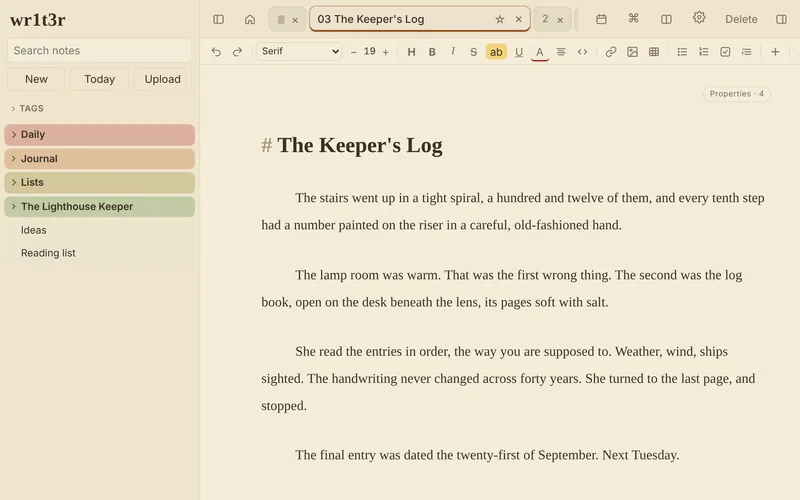Open the Serif font dropdown
This screenshot has height=500, width=800.
click(x=299, y=52)
